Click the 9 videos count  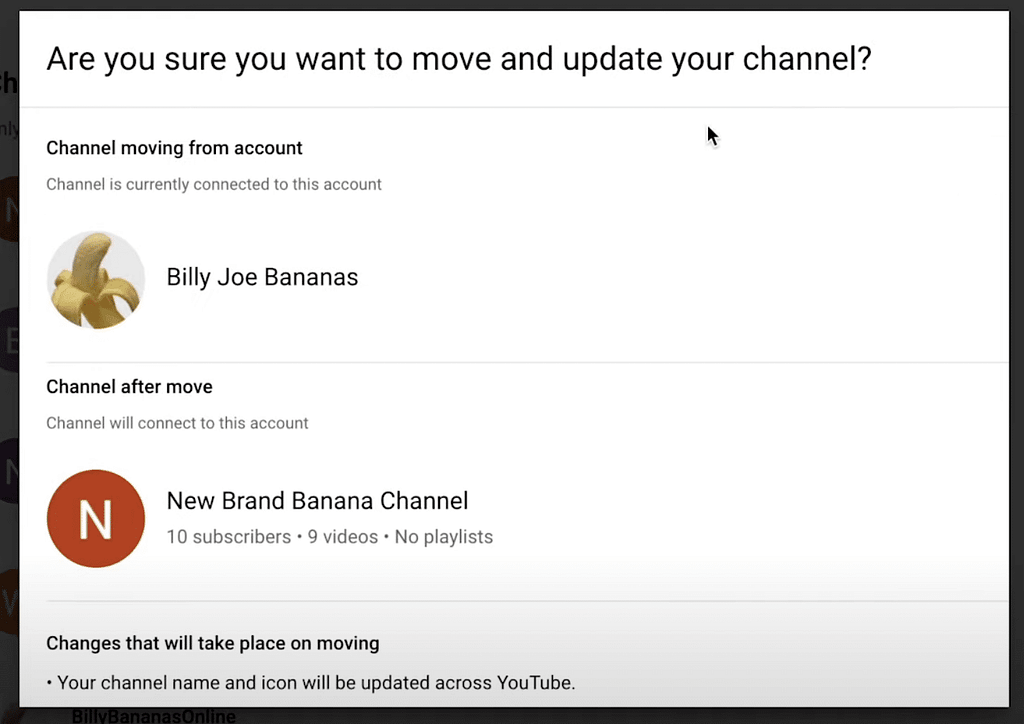[343, 537]
